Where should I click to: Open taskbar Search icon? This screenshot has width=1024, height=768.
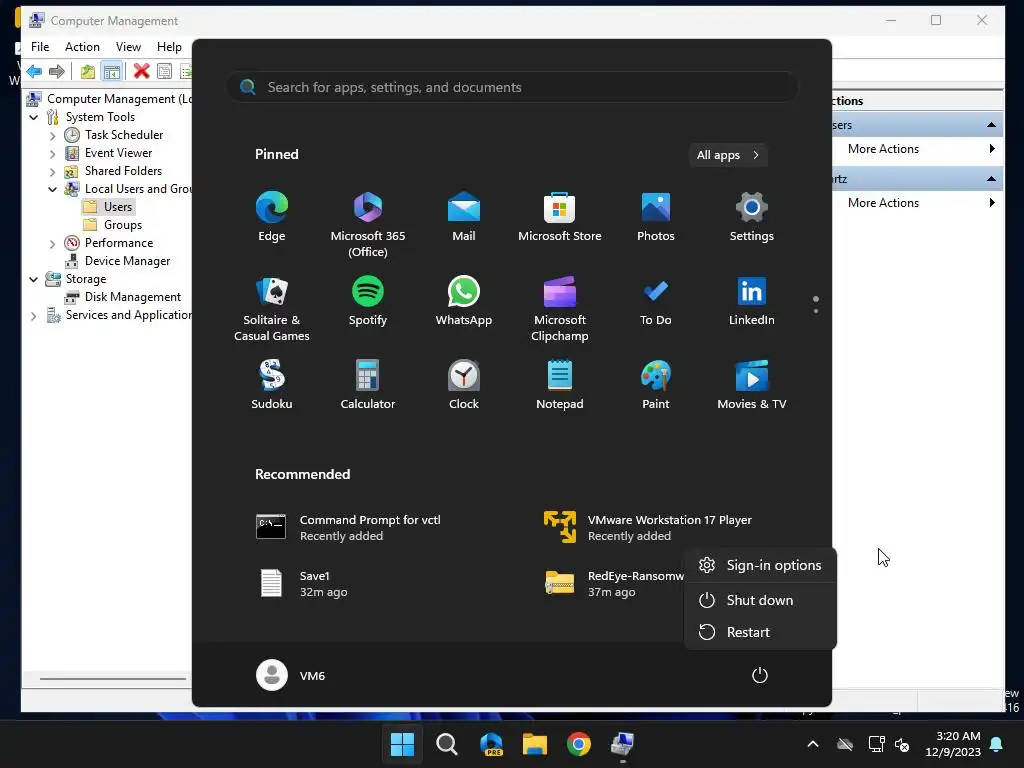click(x=447, y=743)
